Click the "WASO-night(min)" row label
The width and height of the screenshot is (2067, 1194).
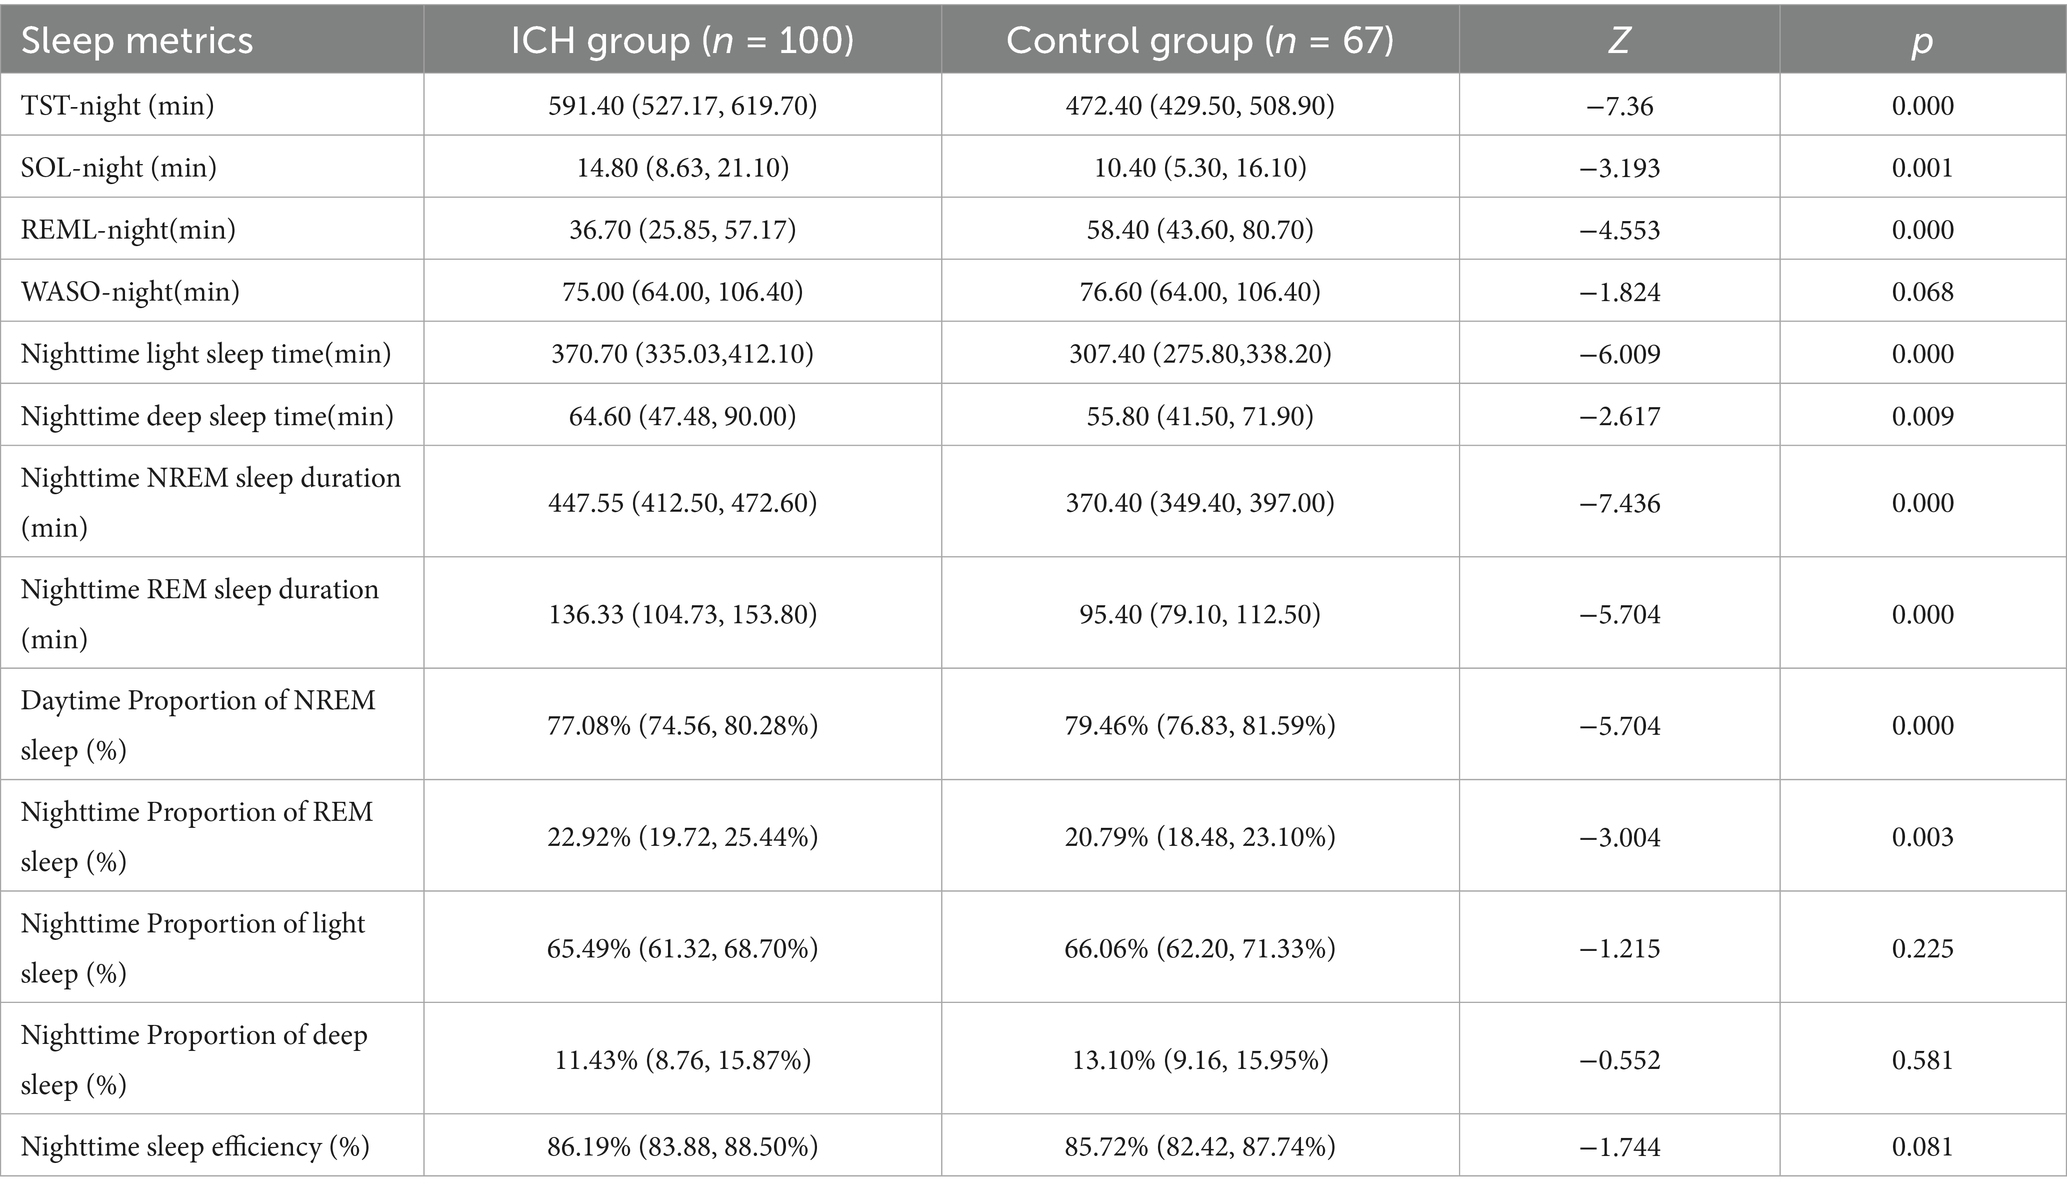pyautogui.click(x=130, y=292)
